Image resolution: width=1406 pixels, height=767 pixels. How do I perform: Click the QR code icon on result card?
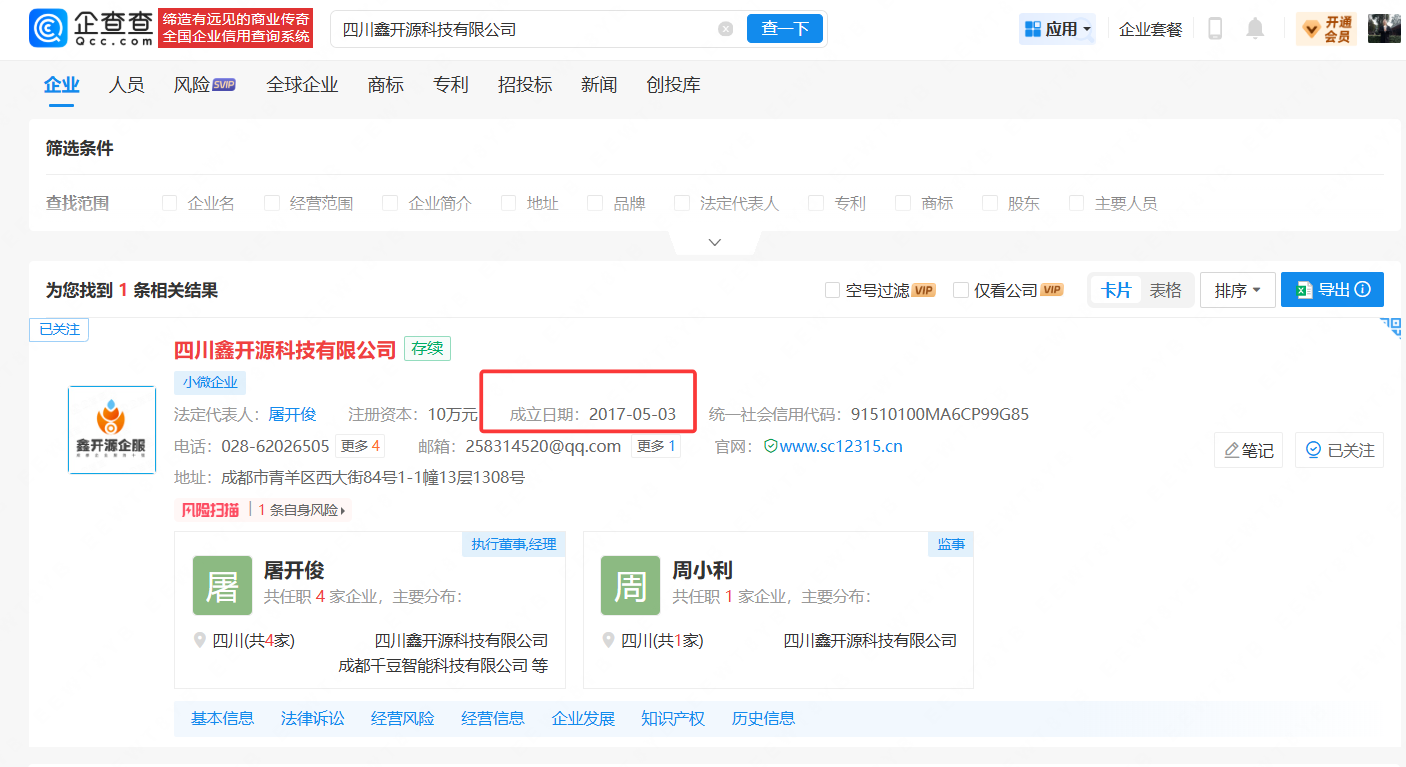click(x=1391, y=327)
